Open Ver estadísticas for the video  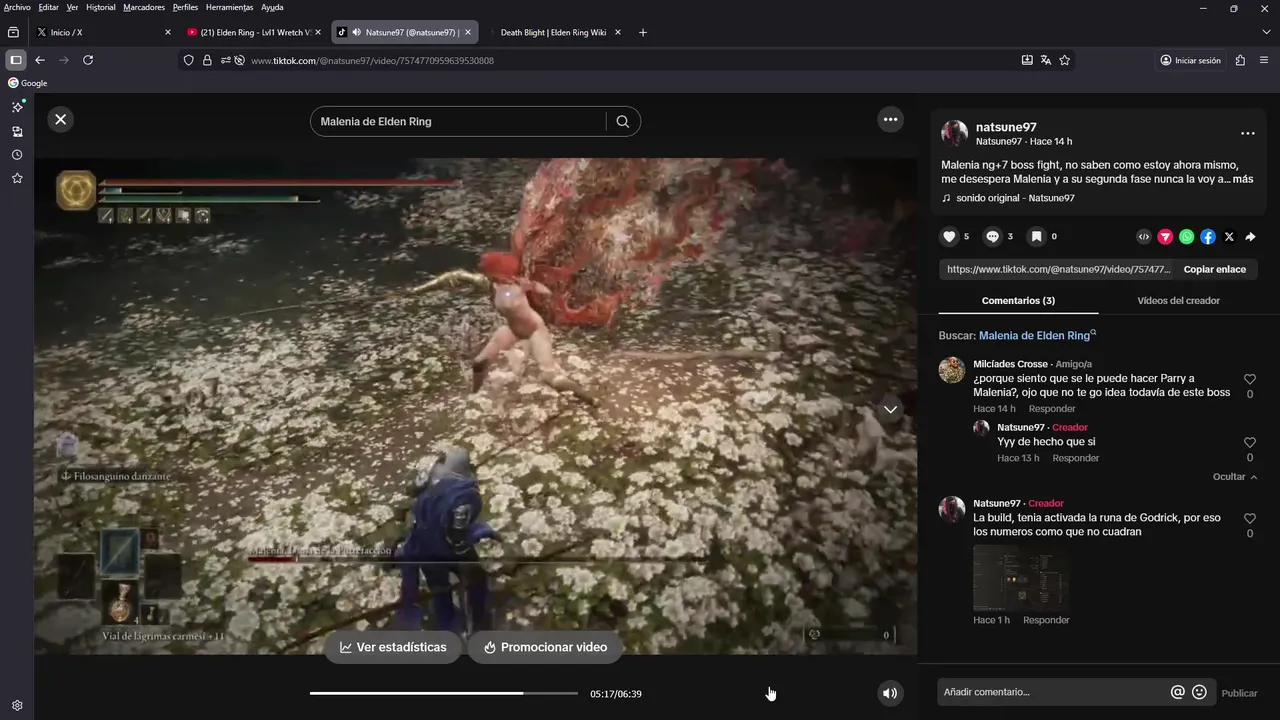(393, 647)
